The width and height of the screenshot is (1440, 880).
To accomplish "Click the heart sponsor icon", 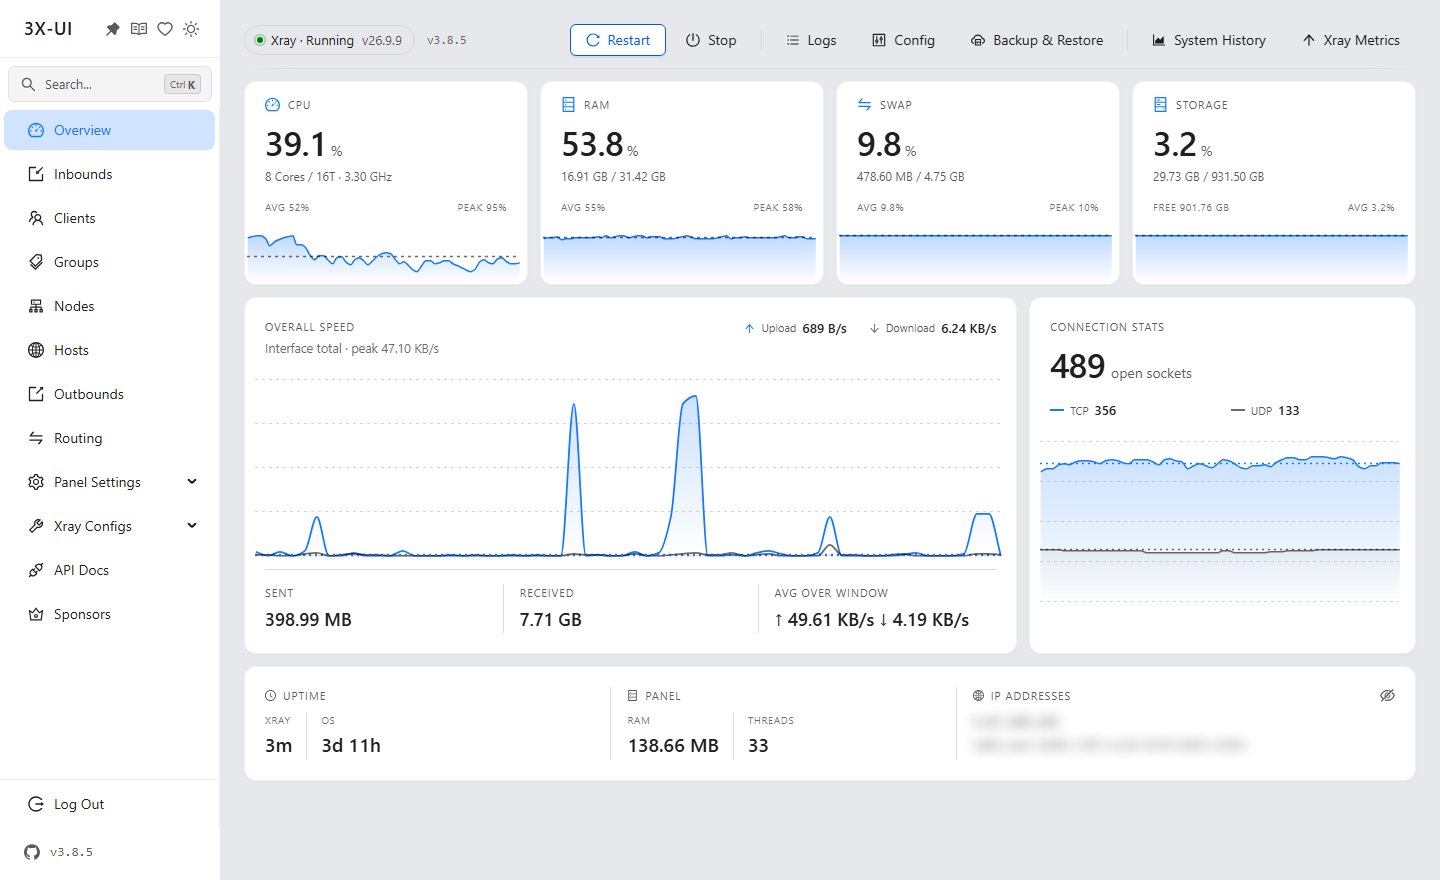I will [x=165, y=29].
